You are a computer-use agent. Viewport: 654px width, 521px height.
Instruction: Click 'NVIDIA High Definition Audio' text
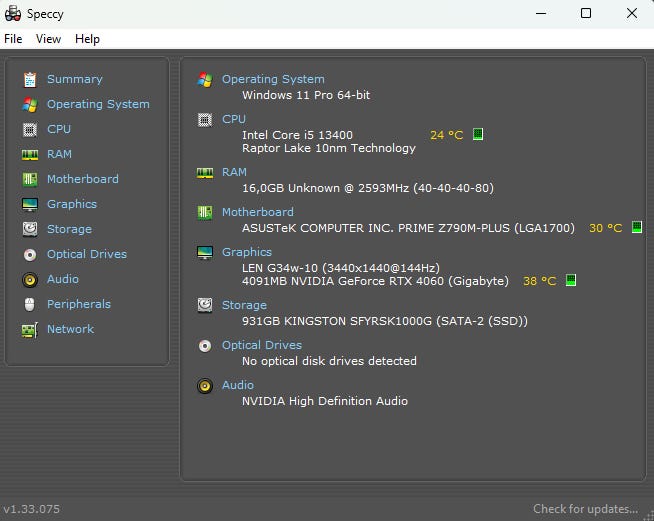pyautogui.click(x=324, y=401)
